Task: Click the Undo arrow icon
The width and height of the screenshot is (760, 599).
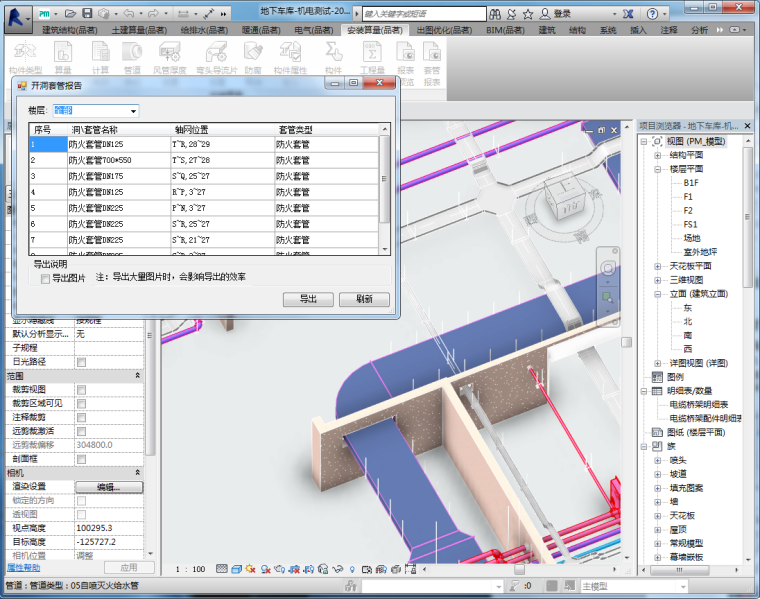Action: (129, 14)
